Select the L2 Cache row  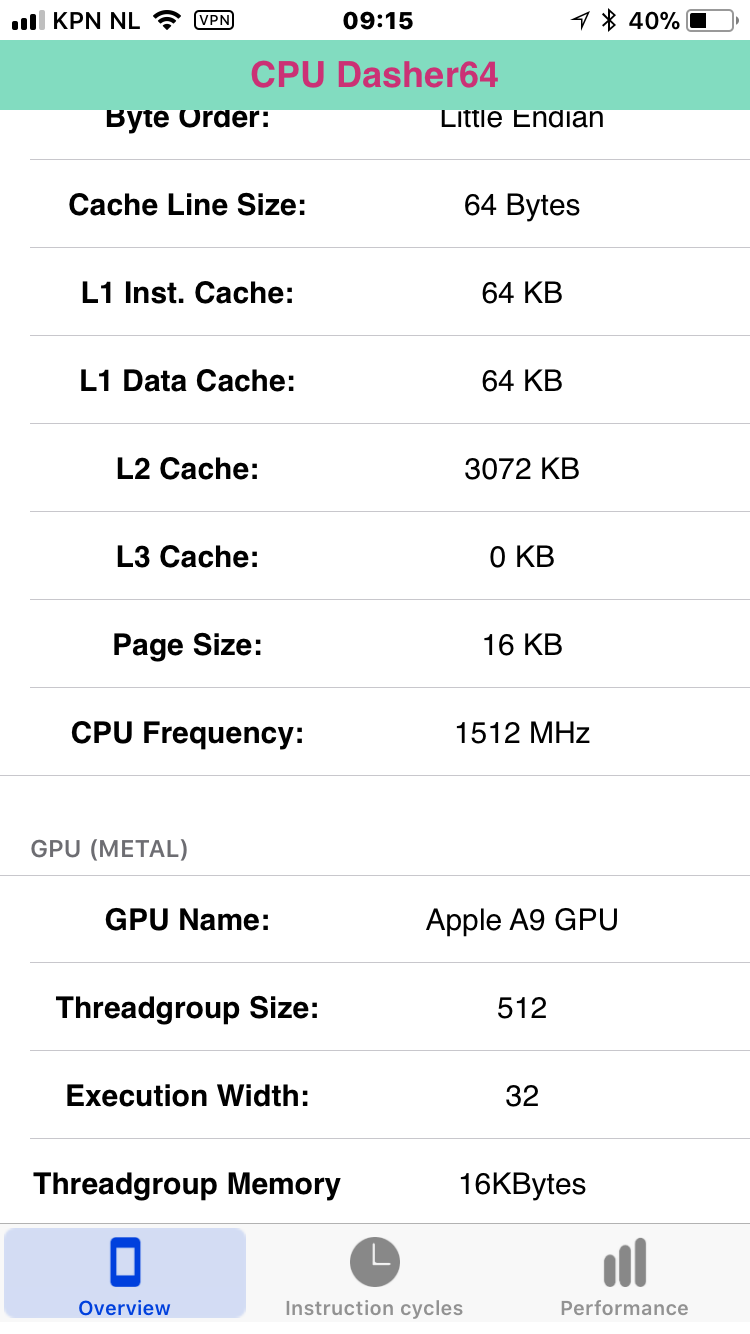point(375,468)
